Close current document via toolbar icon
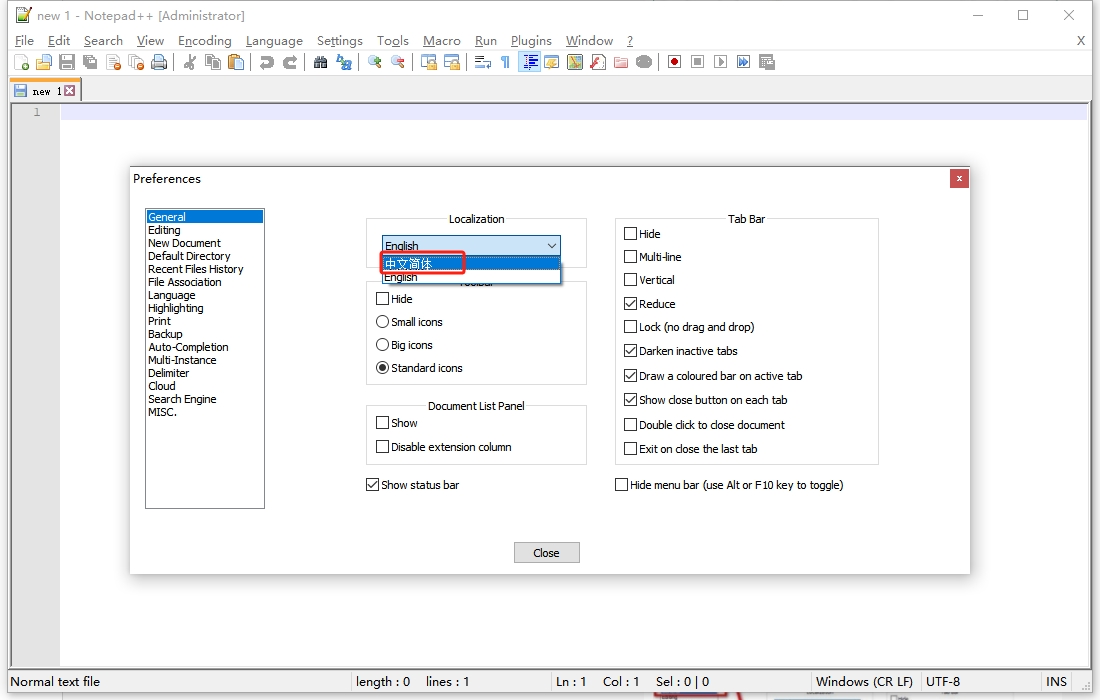The image size is (1100, 700). (113, 62)
